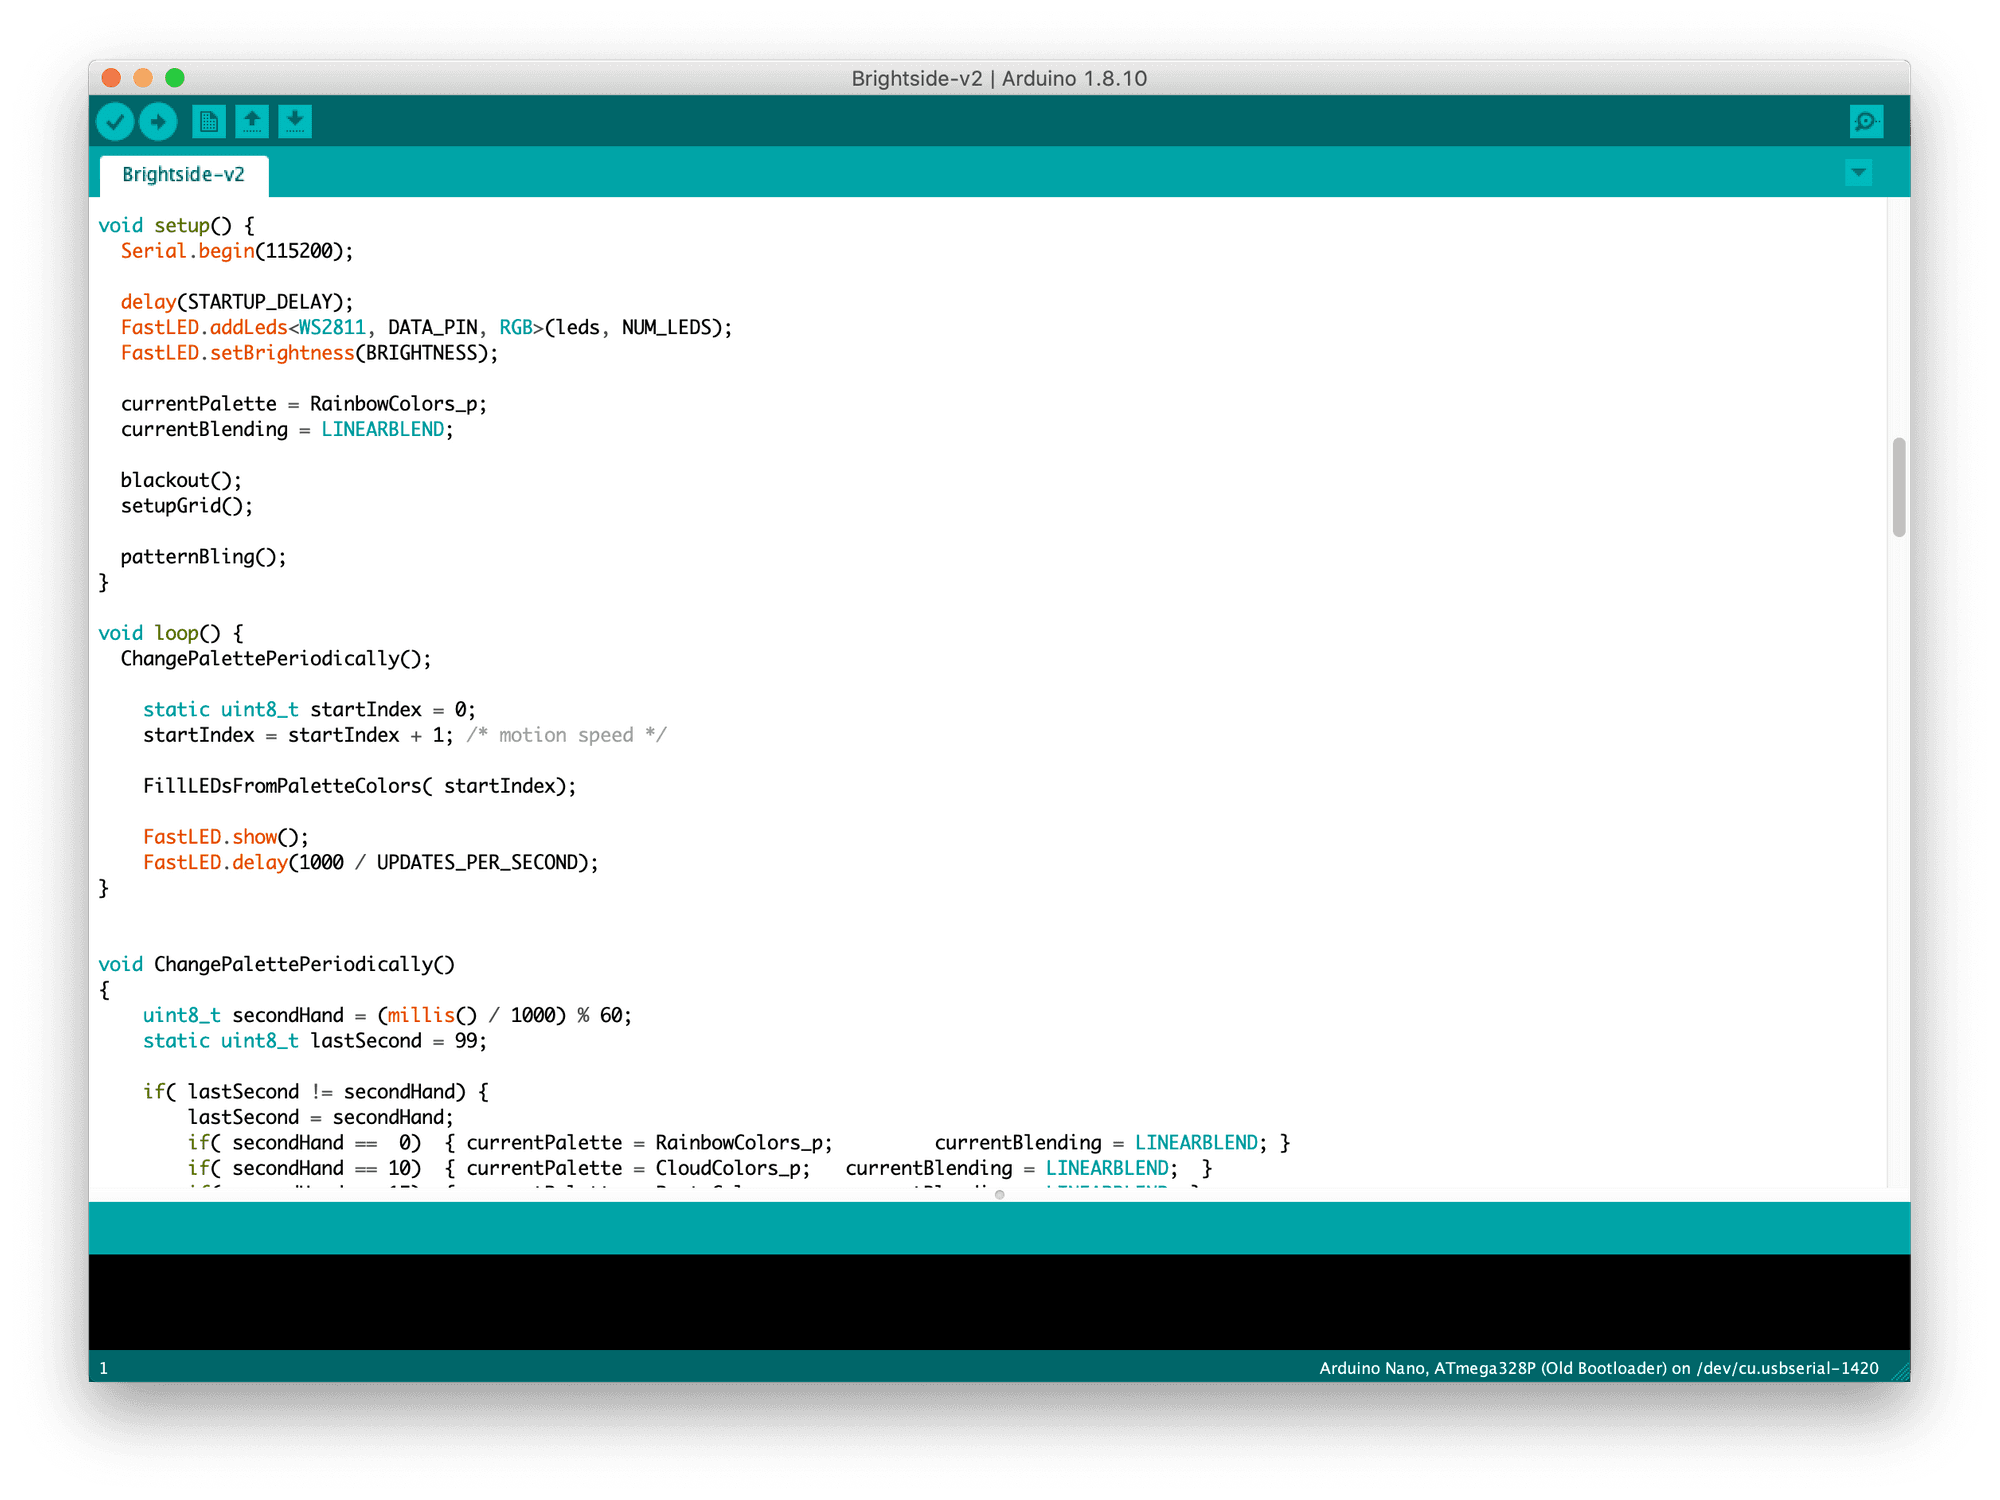This screenshot has height=1500, width=2000.
Task: Click if( lastSecond != secondHand) line
Action: click(315, 1092)
